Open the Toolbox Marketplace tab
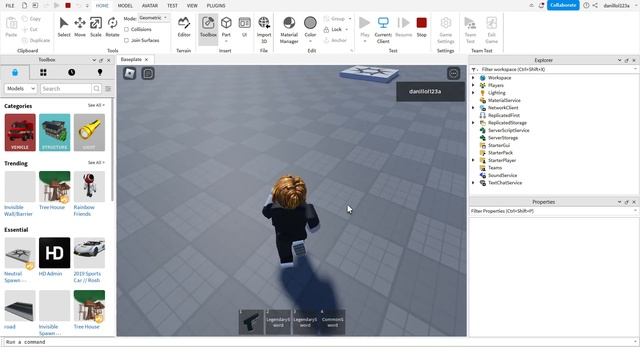The width and height of the screenshot is (640, 360). 15,72
